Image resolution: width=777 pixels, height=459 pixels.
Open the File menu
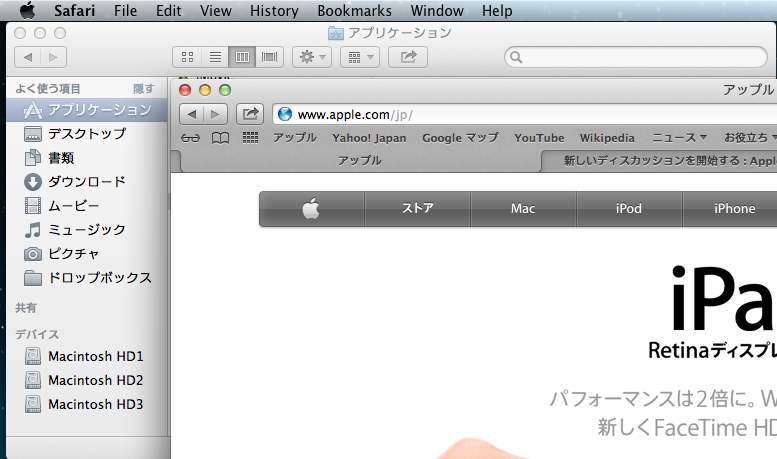point(125,10)
